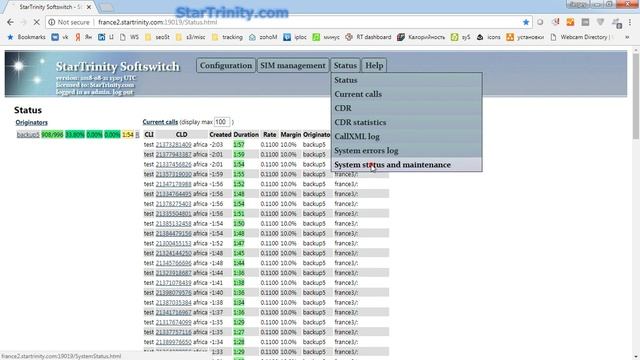Open the Not secure site info icon
This screenshot has width=640, height=360.
pyautogui.click(x=51, y=22)
